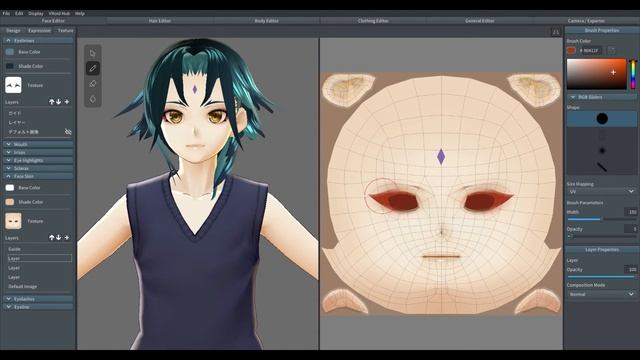Move Face Skin layer up with arrow
Viewport: 640px width, 360px height.
click(51, 238)
